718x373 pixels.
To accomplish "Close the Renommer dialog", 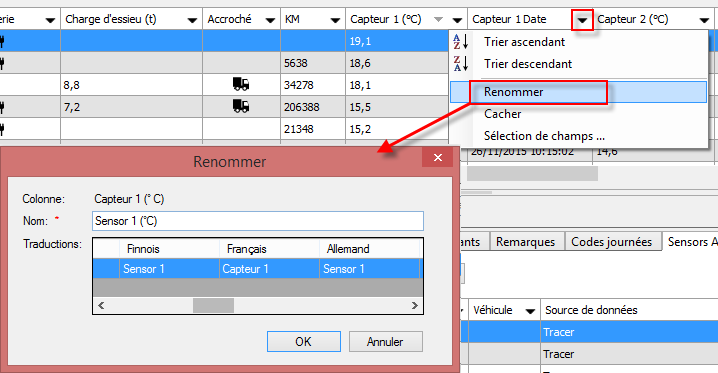I will point(438,157).
